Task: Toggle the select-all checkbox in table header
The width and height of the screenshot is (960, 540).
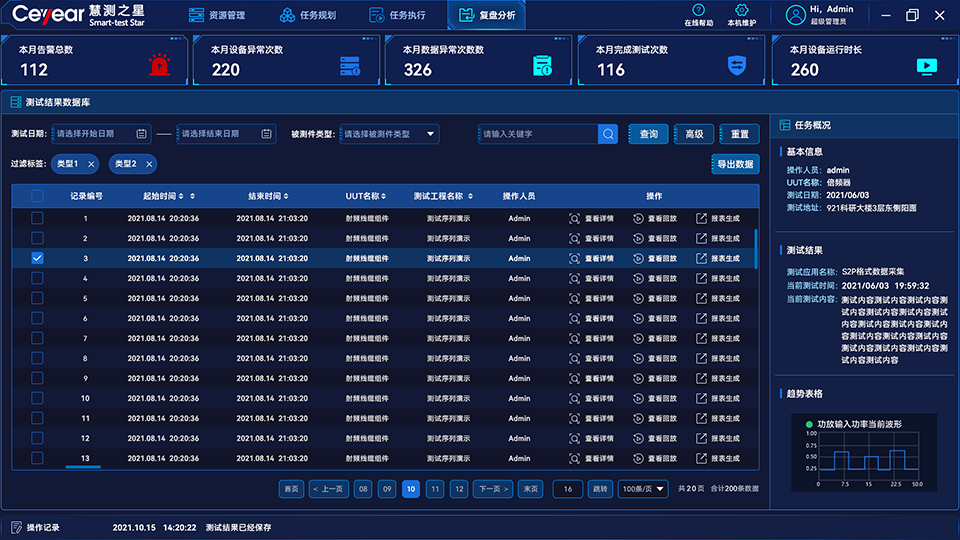Action: 37,196
